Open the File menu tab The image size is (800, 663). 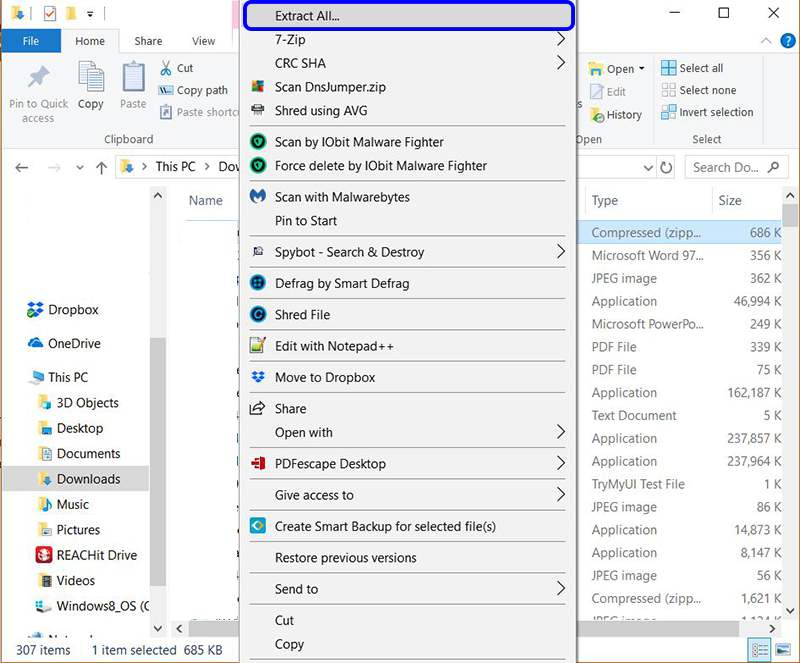coord(30,41)
